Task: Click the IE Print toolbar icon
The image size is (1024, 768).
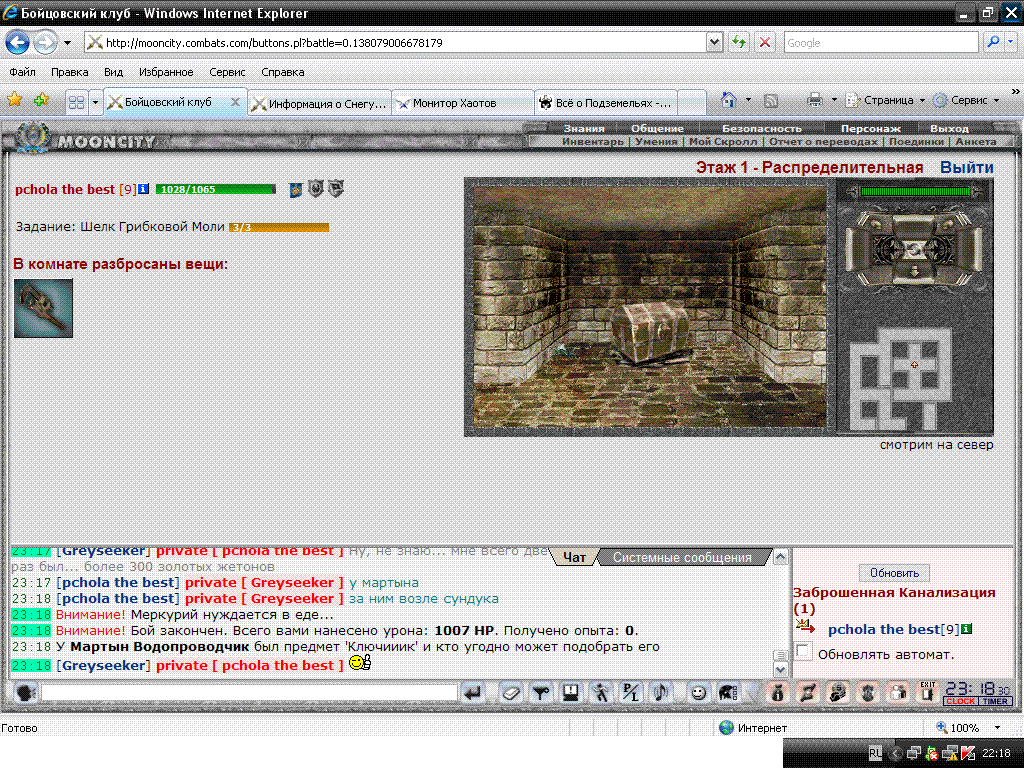Action: [814, 100]
